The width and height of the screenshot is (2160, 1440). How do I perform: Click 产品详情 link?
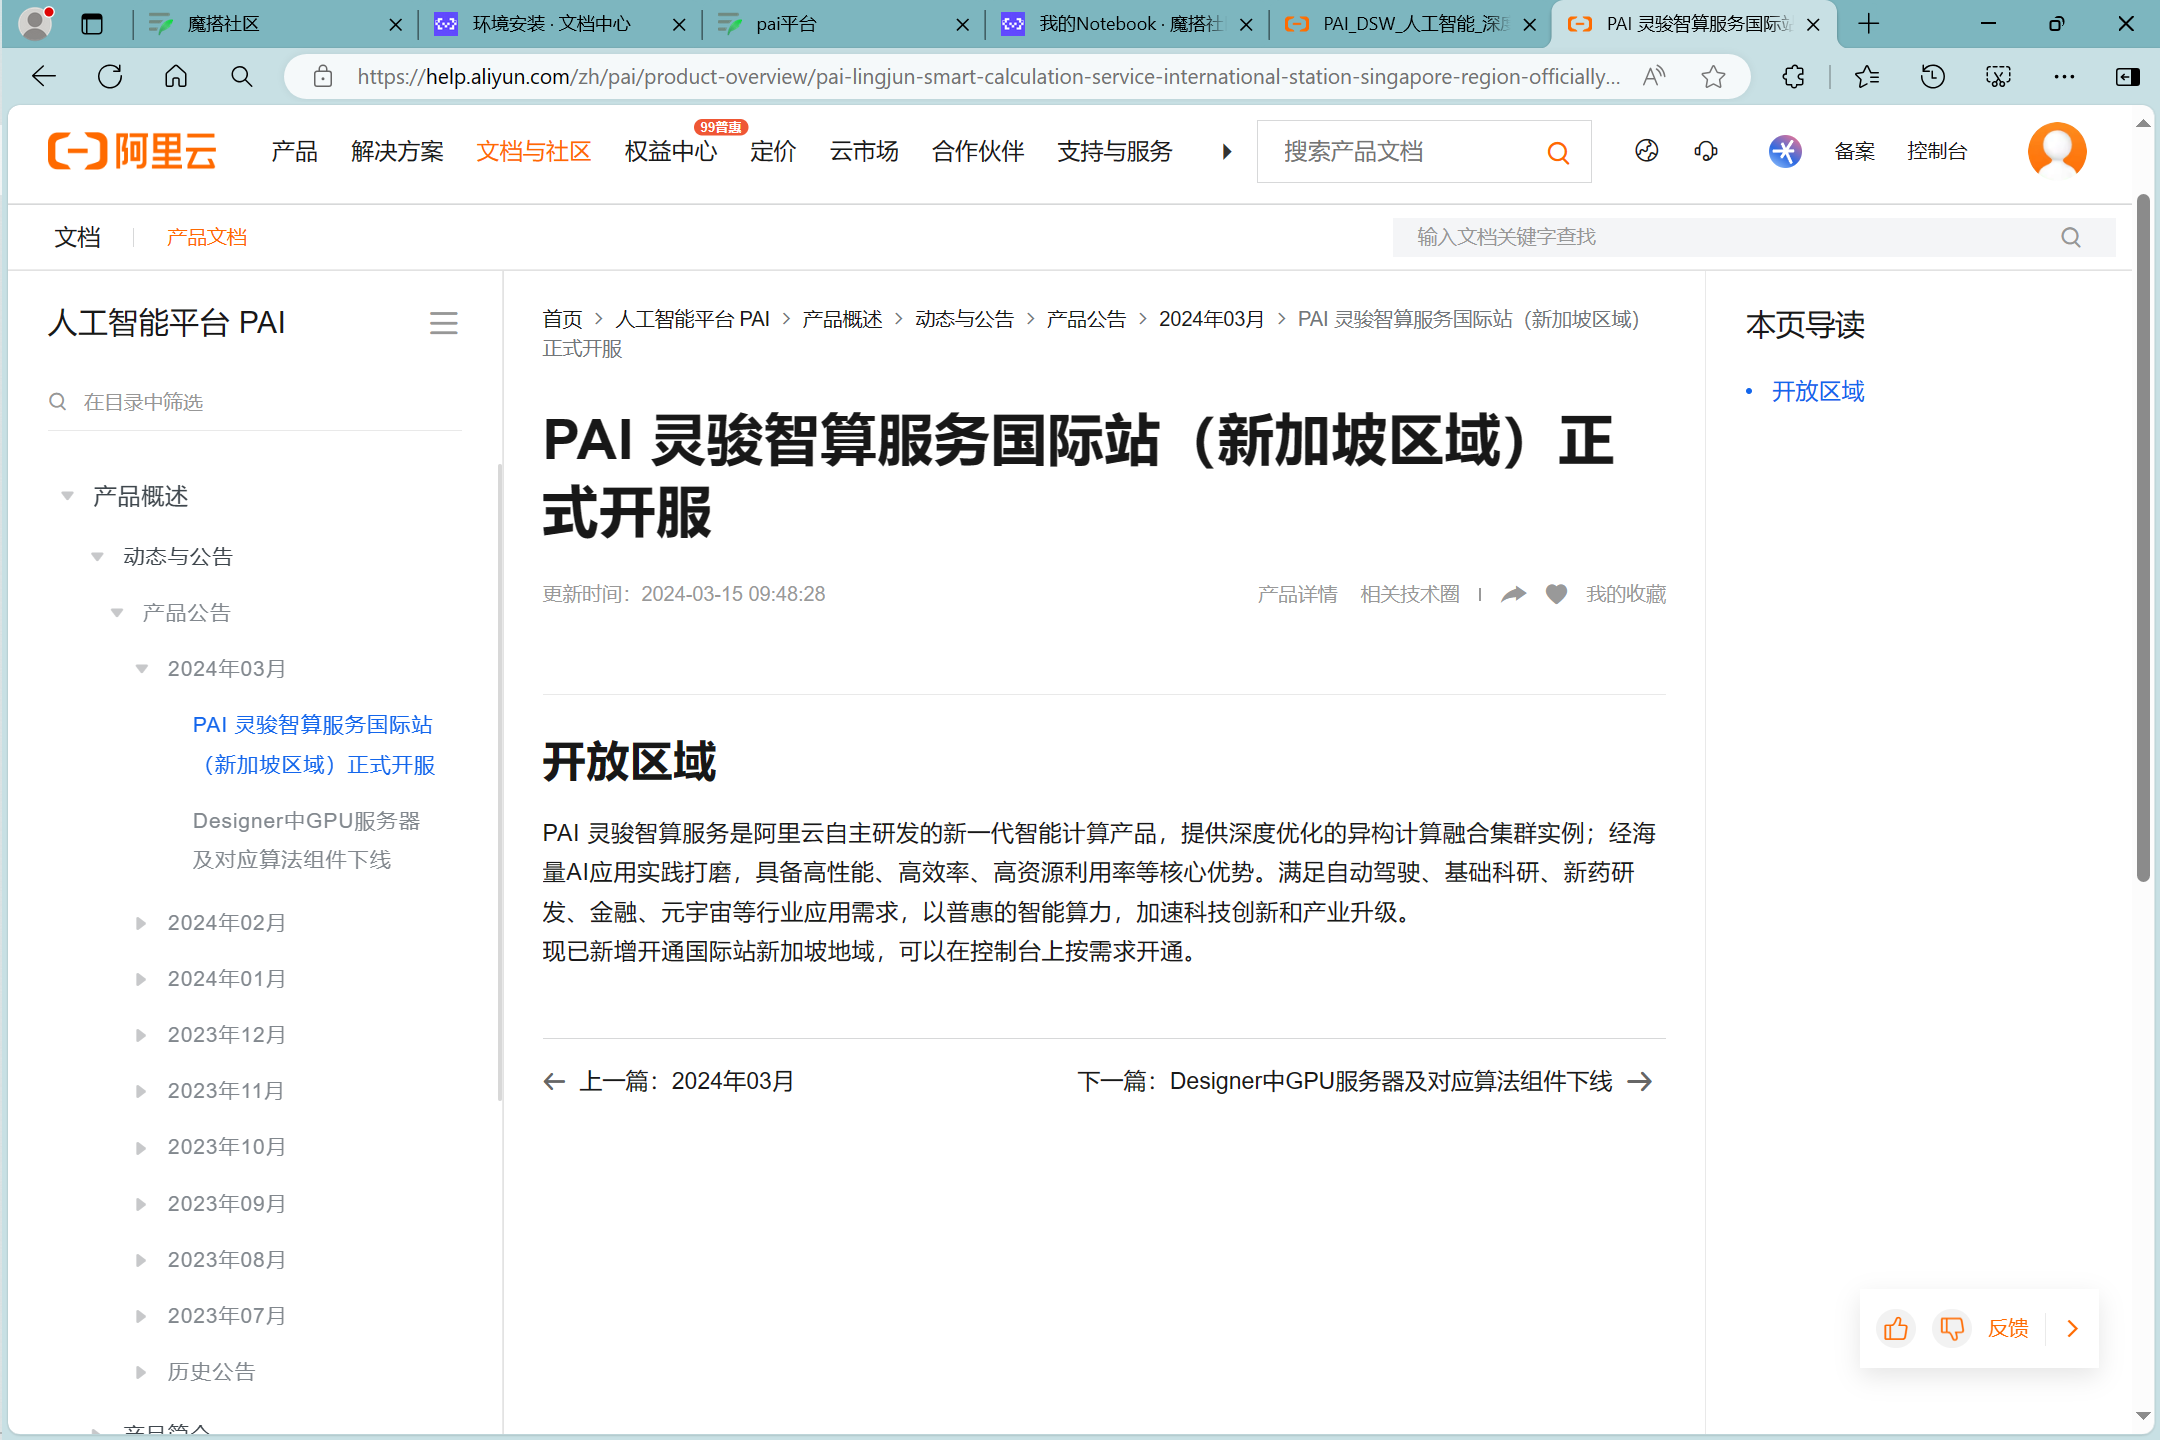coord(1297,594)
